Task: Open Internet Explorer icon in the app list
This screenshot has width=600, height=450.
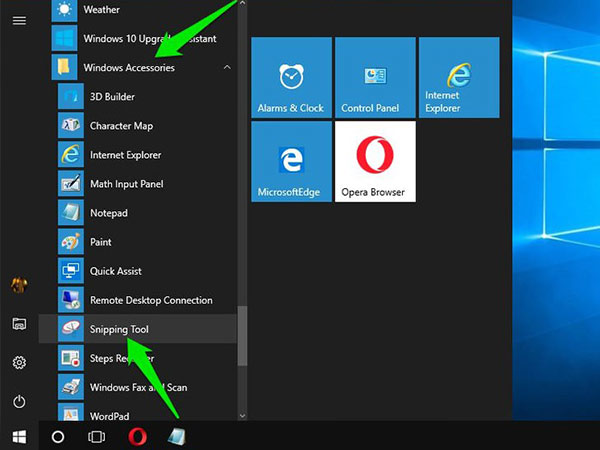Action: tap(71, 155)
